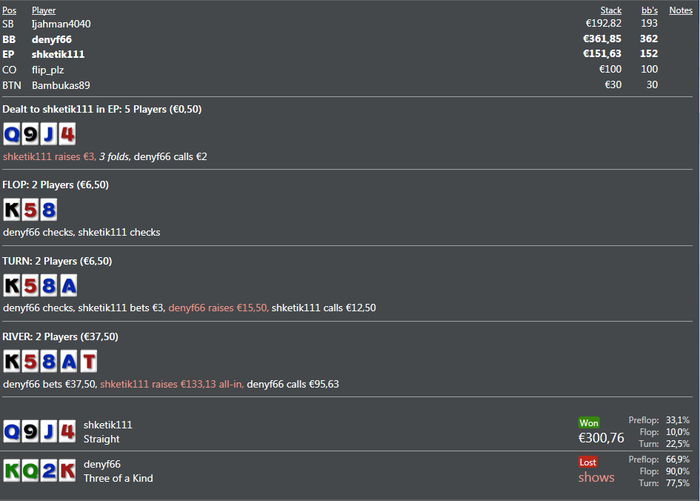Open the Notes column header
The width and height of the screenshot is (700, 501).
[x=681, y=10]
